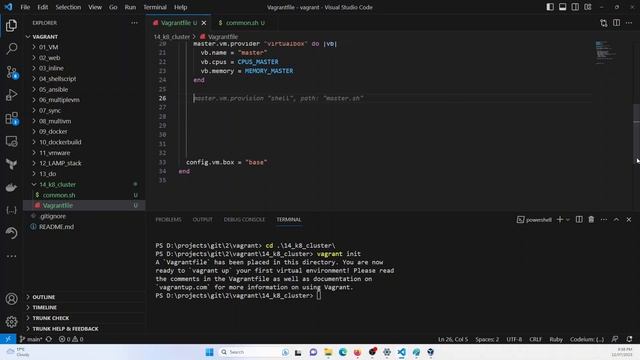
Task: Open errors and warnings count in status bar
Action: pos(71,339)
